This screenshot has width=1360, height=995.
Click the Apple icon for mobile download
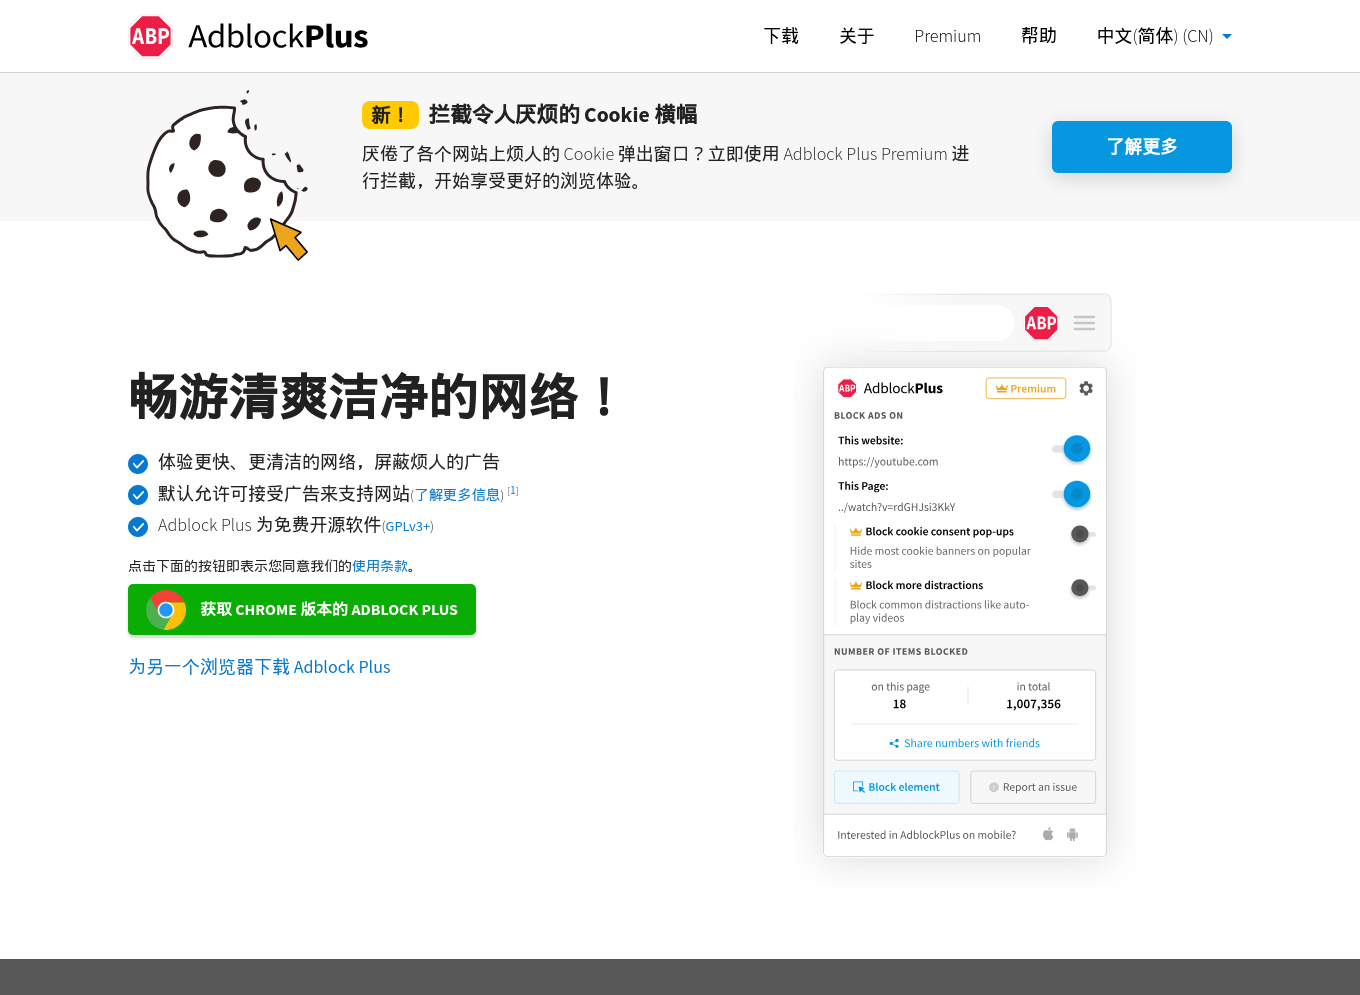click(x=1048, y=834)
